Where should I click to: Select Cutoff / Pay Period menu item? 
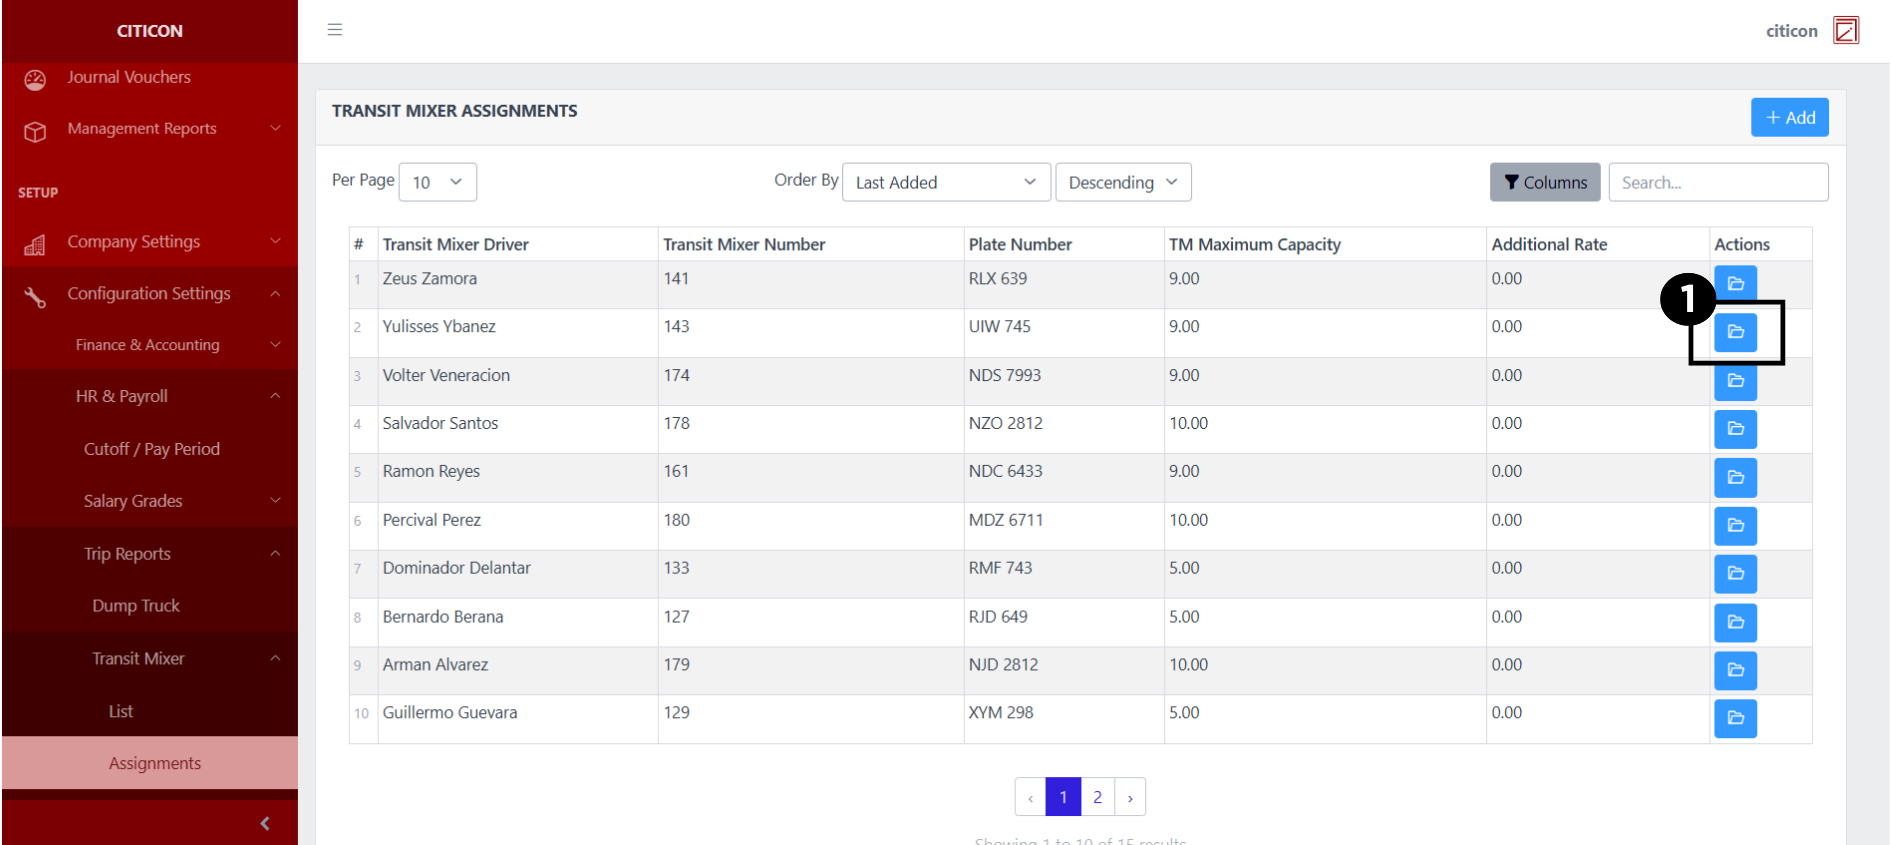coord(152,449)
